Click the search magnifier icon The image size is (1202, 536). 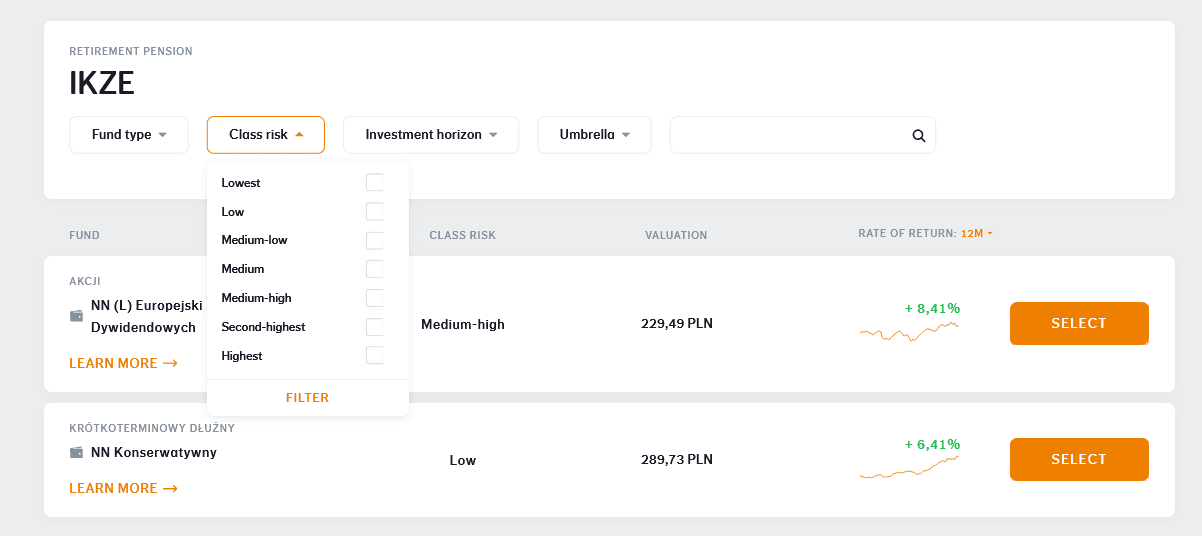point(918,136)
